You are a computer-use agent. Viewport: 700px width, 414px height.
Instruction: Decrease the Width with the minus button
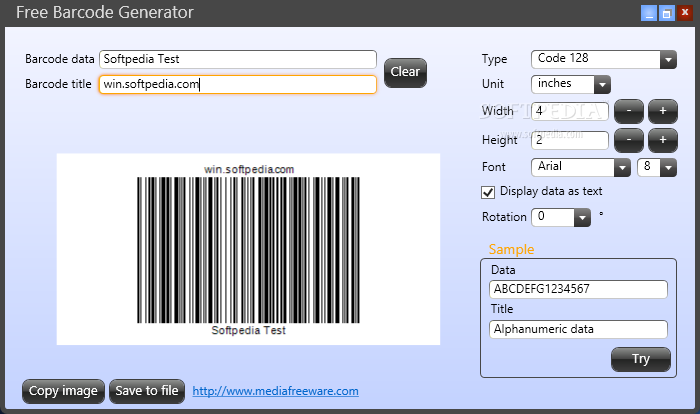point(629,111)
